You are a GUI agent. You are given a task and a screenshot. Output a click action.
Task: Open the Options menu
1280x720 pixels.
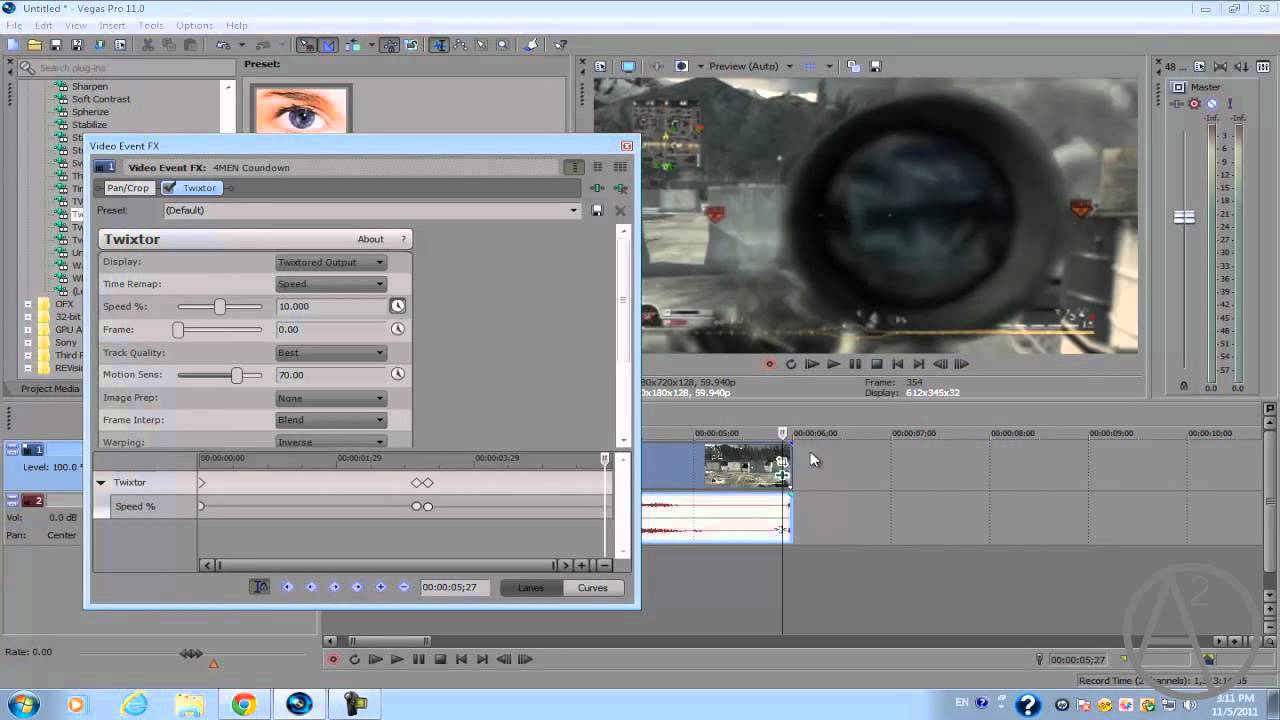(194, 25)
